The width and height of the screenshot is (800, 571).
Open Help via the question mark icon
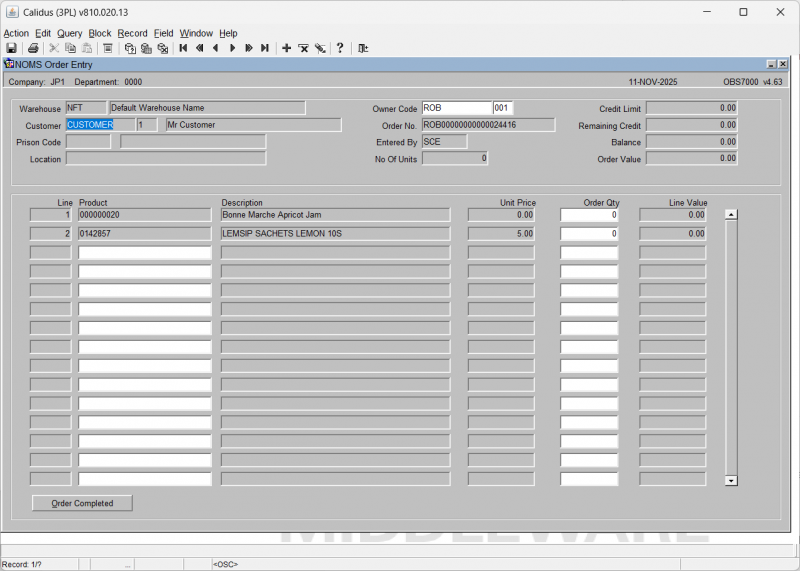340,48
